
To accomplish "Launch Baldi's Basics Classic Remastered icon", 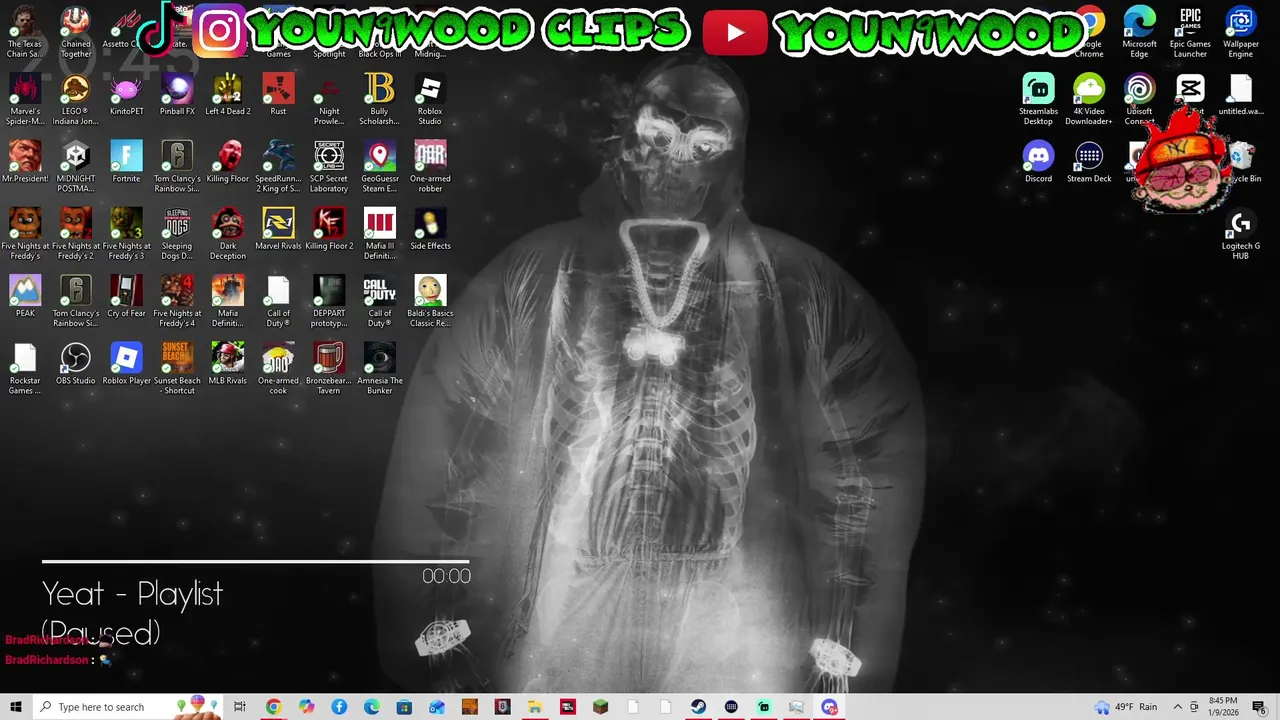I will click(430, 301).
